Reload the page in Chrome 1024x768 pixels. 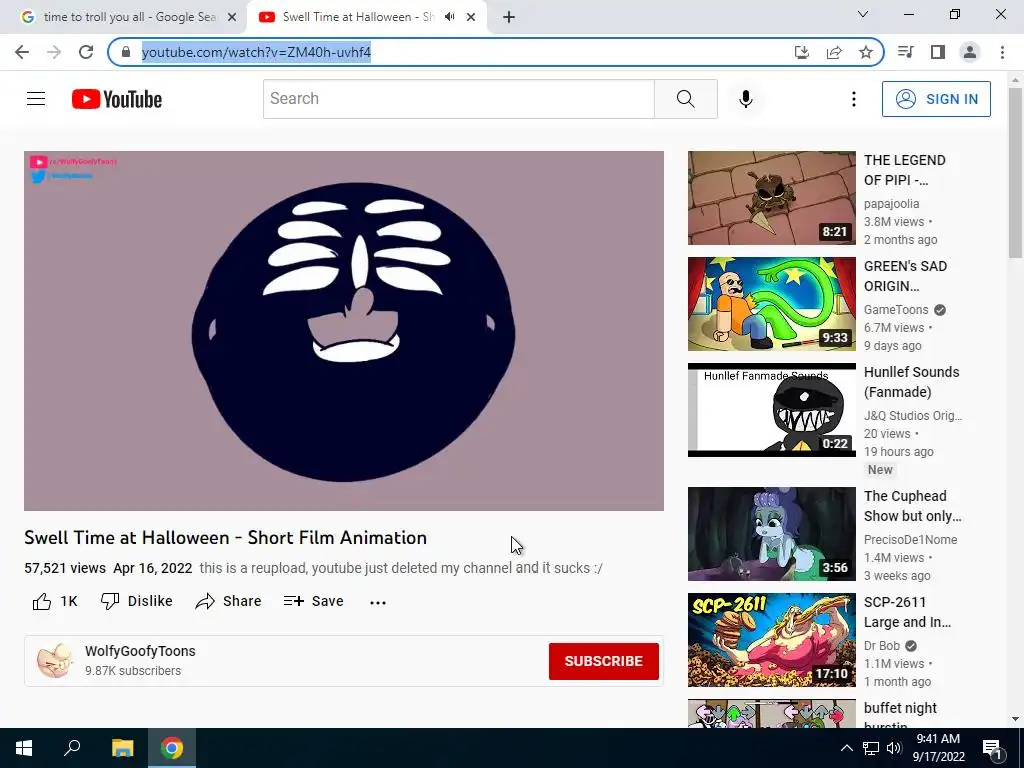coord(86,52)
